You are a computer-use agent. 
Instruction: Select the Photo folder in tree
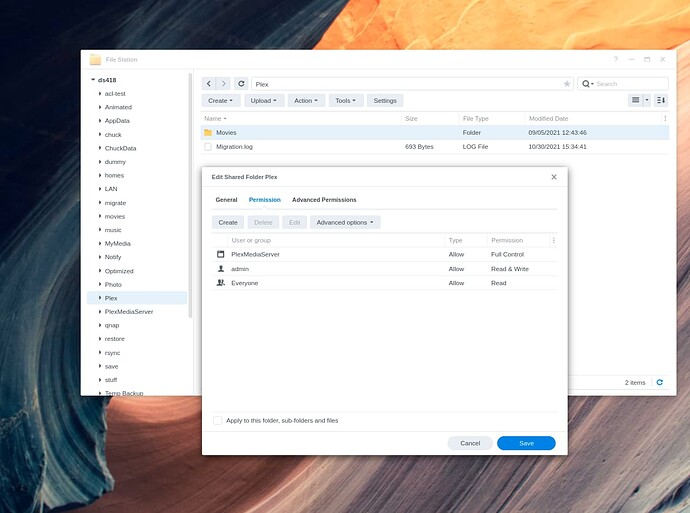113,285
